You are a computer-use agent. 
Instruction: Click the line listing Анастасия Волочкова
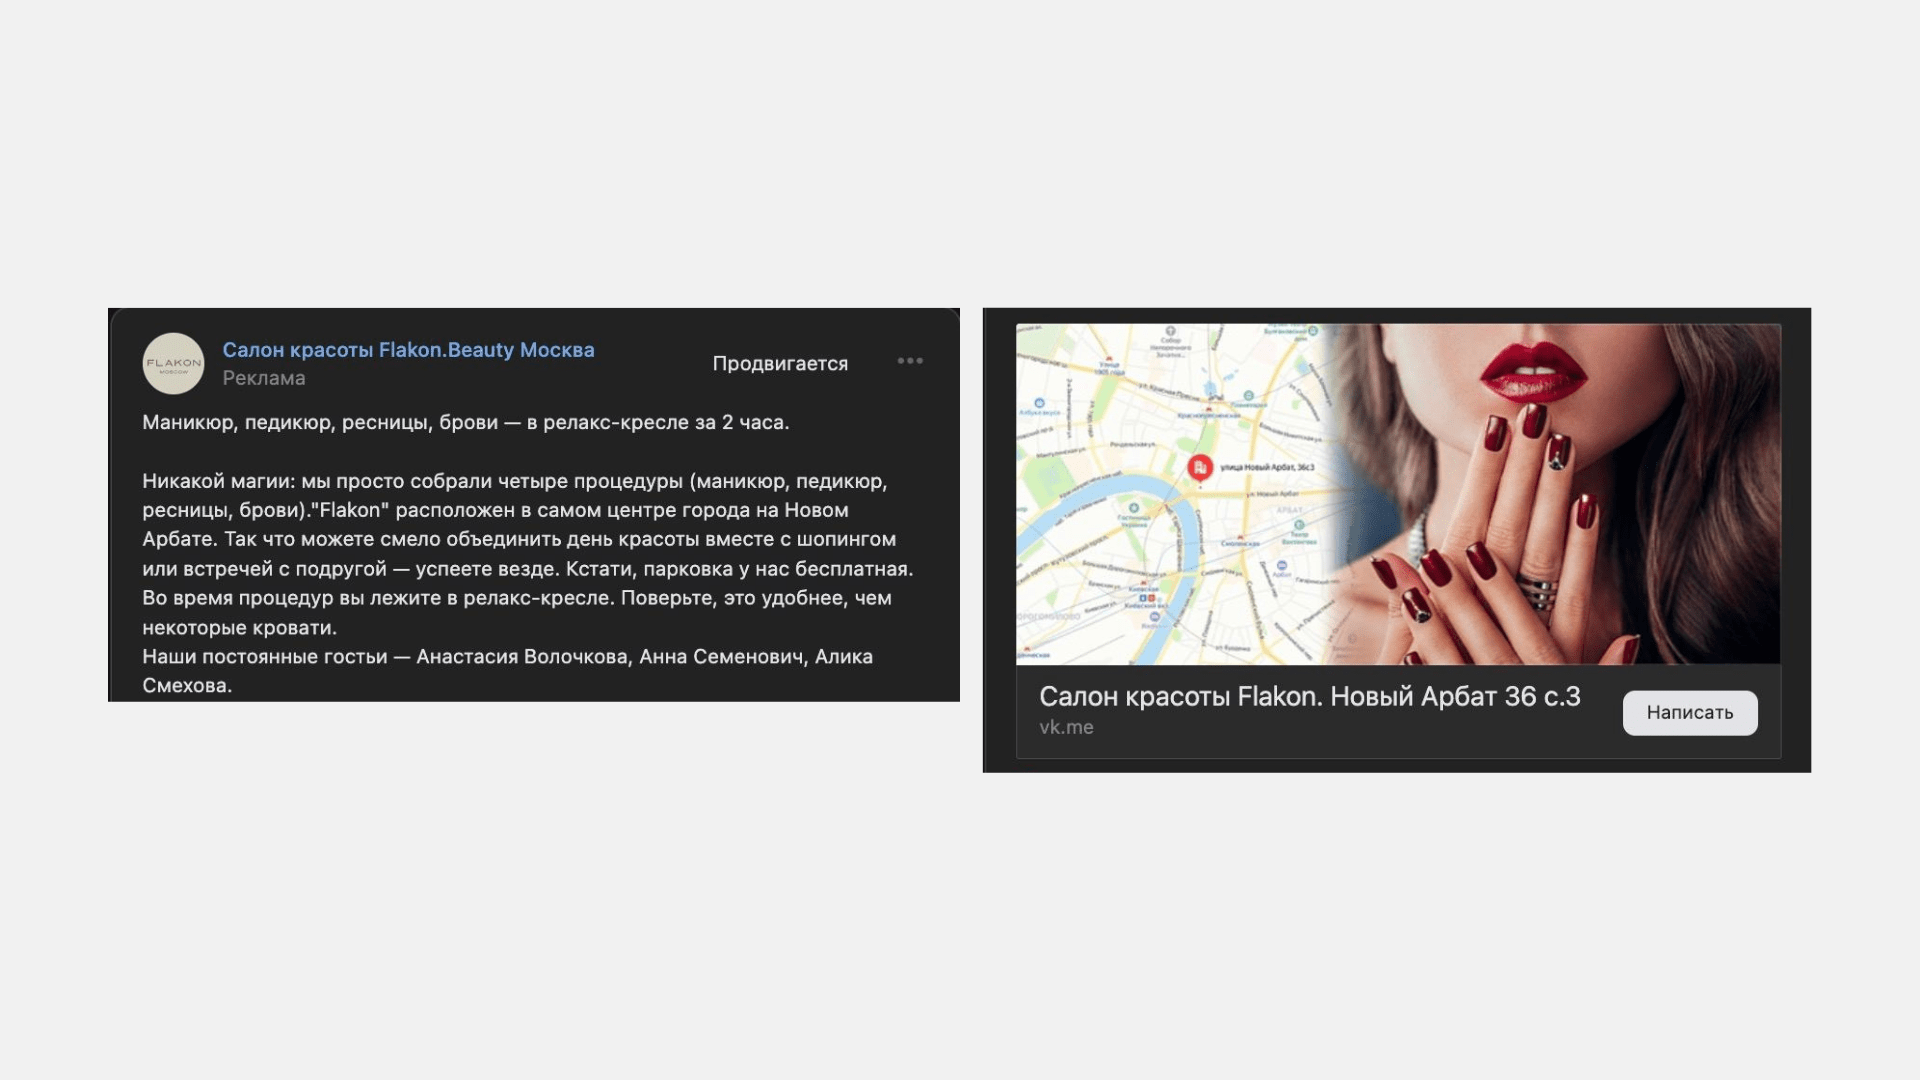[508, 657]
